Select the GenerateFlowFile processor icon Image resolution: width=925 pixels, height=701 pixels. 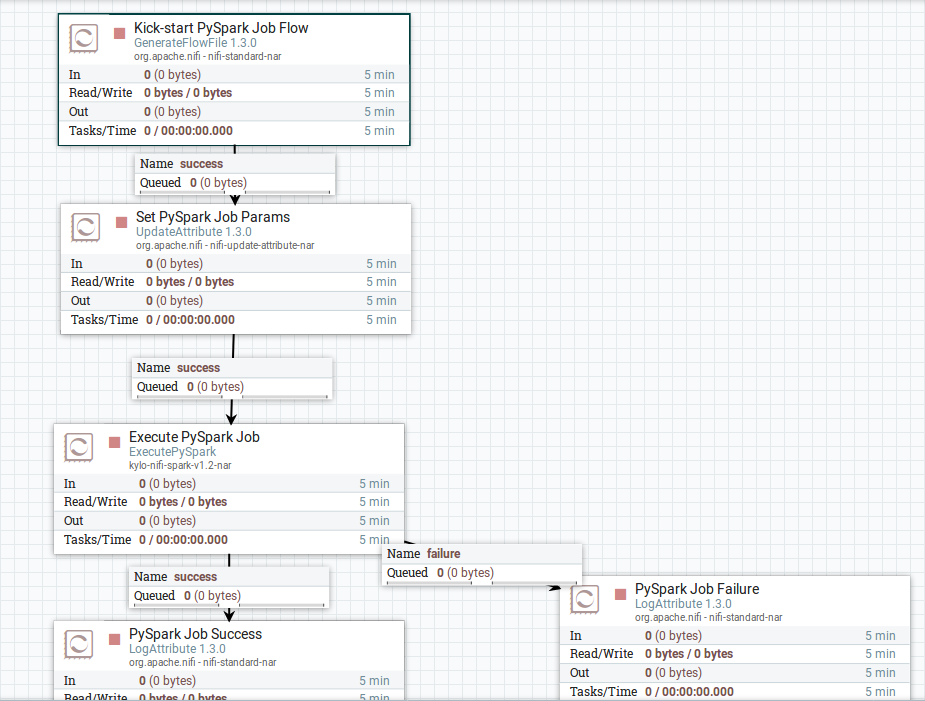point(83,39)
